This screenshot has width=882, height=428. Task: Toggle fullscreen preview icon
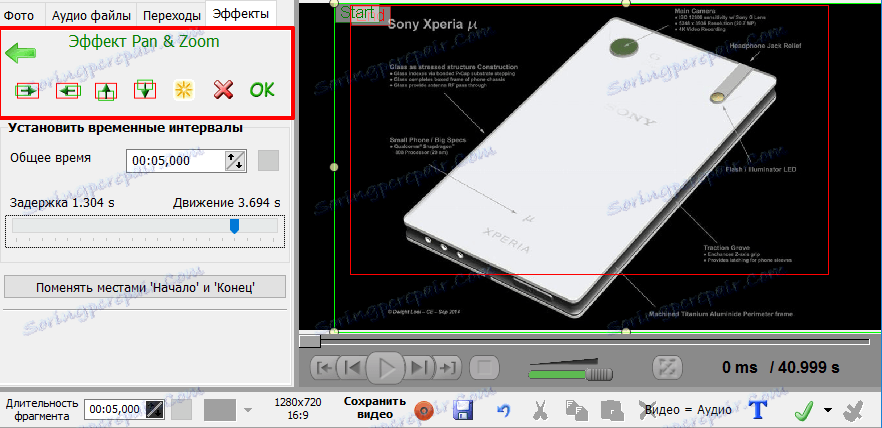pos(668,367)
